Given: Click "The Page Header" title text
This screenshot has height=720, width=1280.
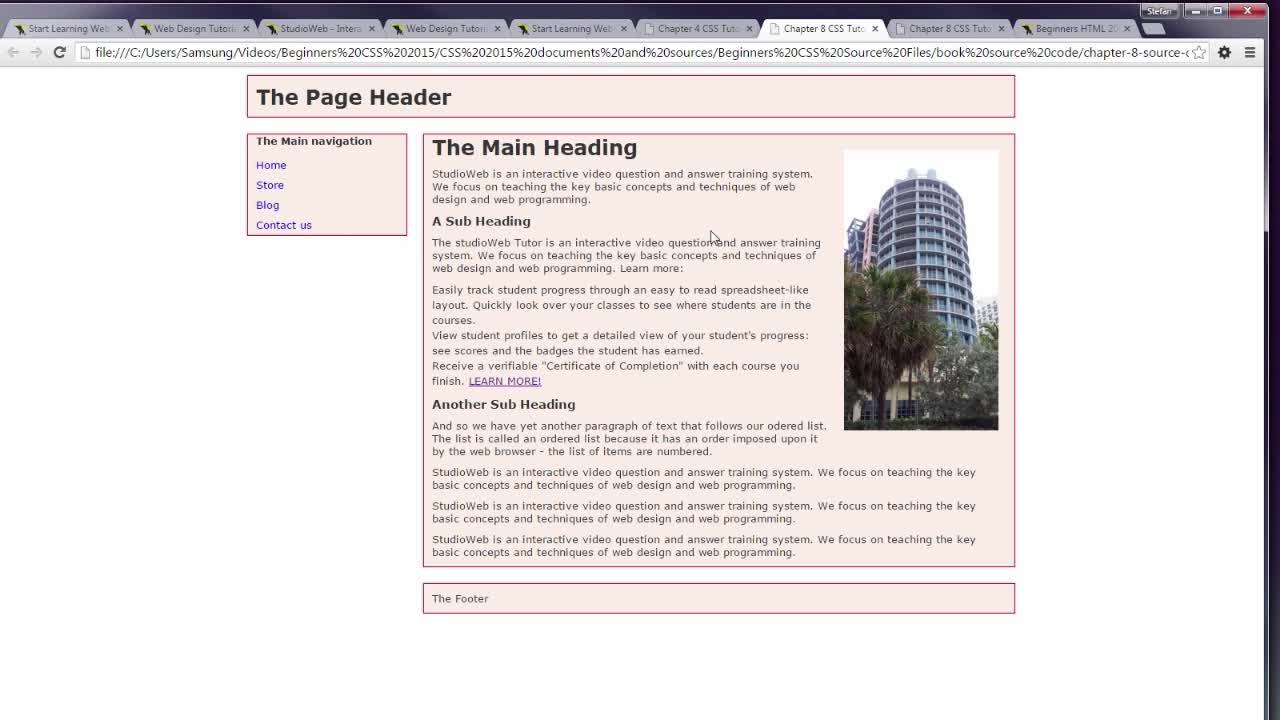Looking at the screenshot, I should click(354, 97).
